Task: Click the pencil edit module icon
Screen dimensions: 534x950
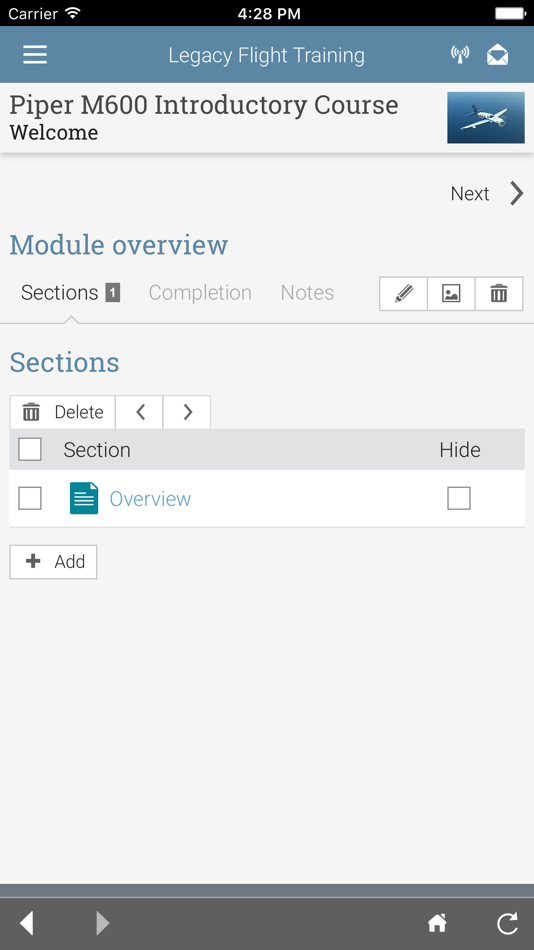Action: [x=404, y=294]
